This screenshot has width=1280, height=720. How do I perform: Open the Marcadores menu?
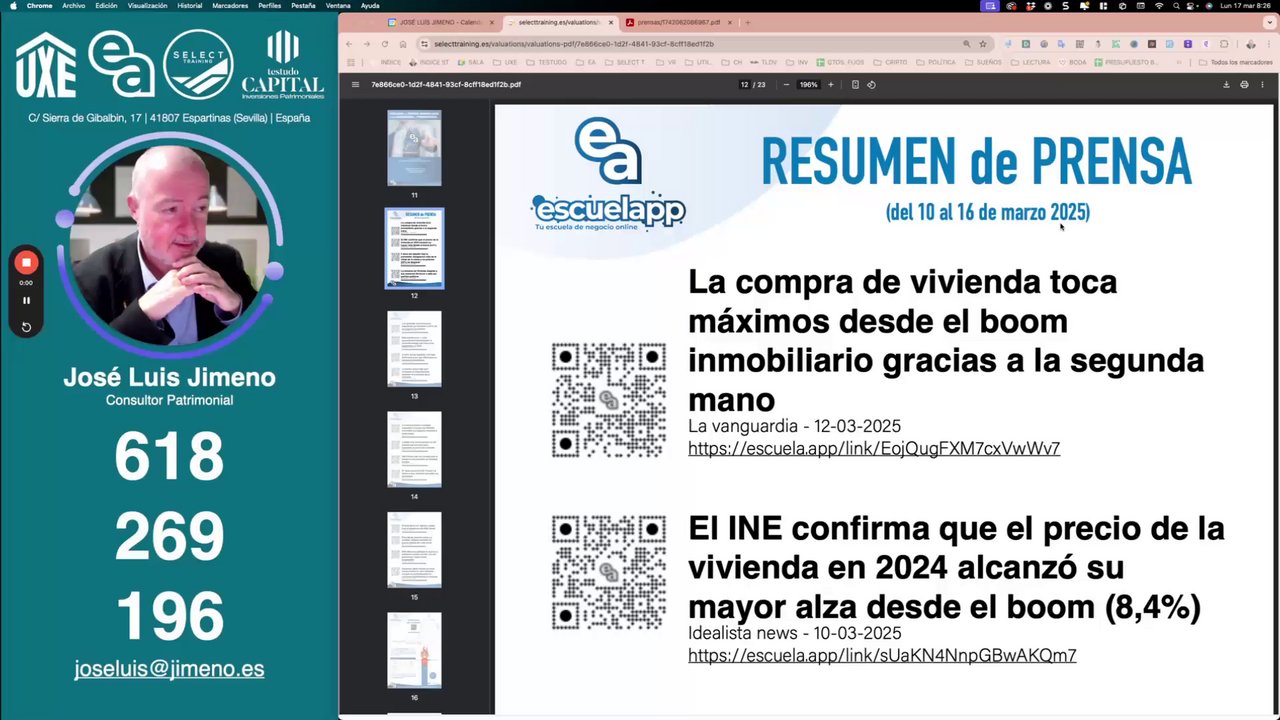[x=230, y=6]
